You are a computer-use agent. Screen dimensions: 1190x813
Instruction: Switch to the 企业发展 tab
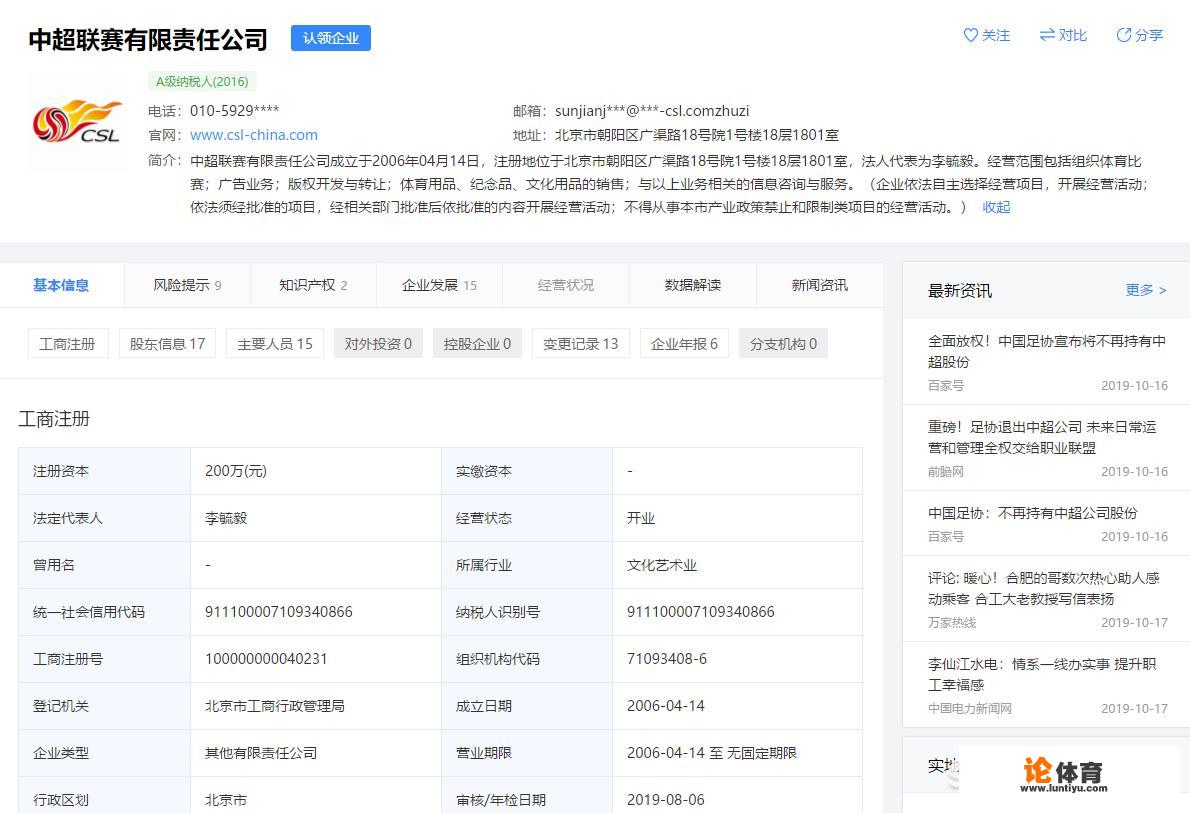(437, 285)
